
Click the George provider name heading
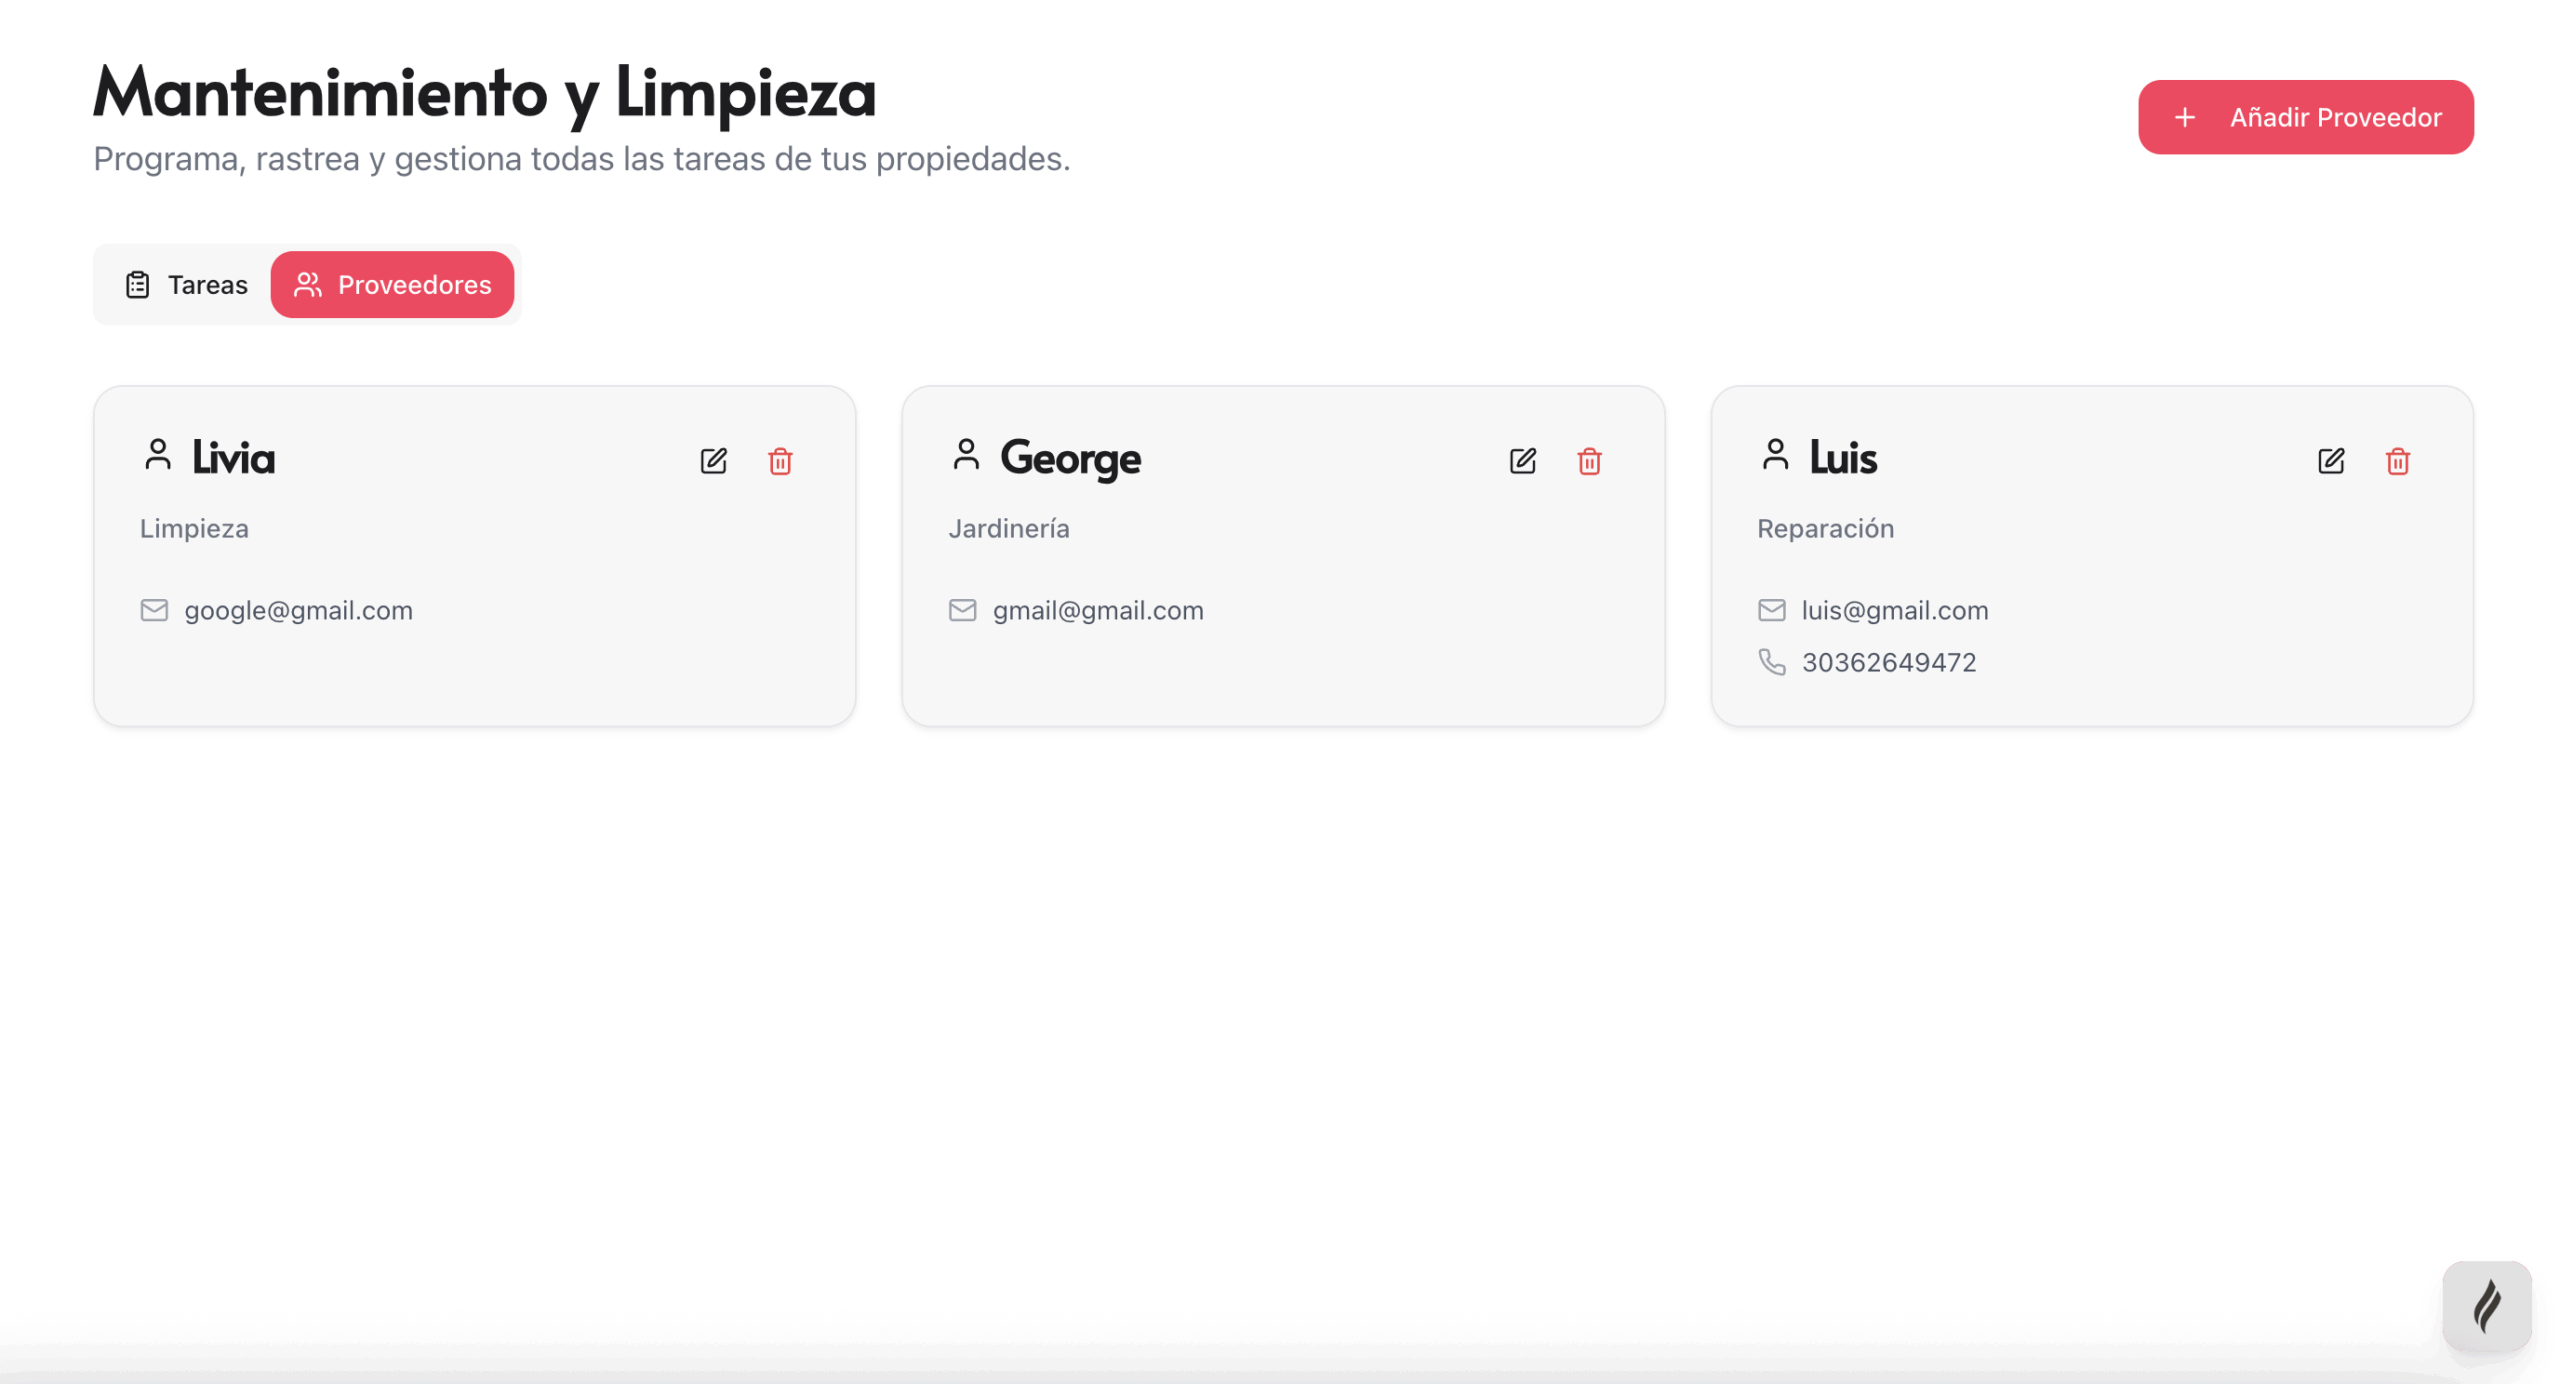click(x=1070, y=458)
